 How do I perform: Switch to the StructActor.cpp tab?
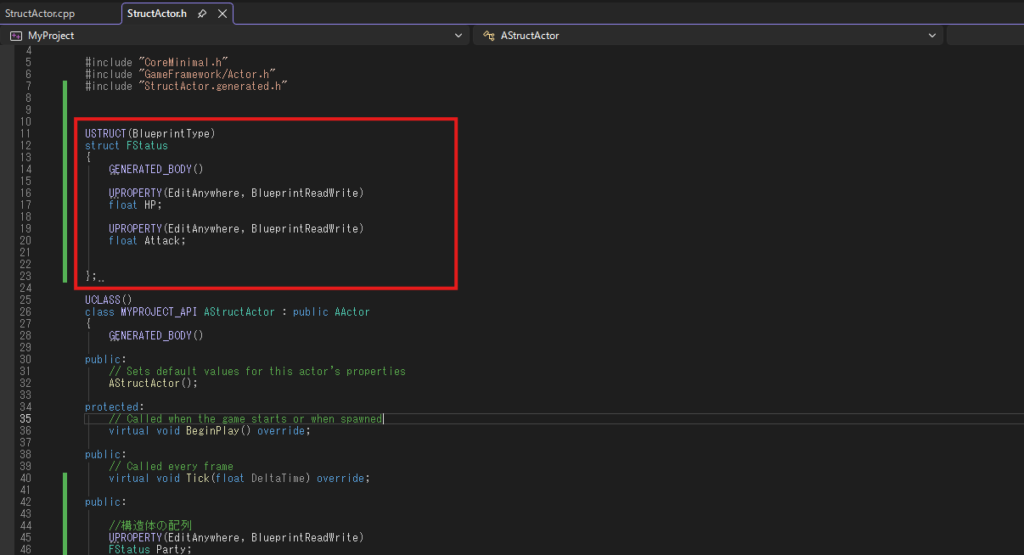(40, 13)
